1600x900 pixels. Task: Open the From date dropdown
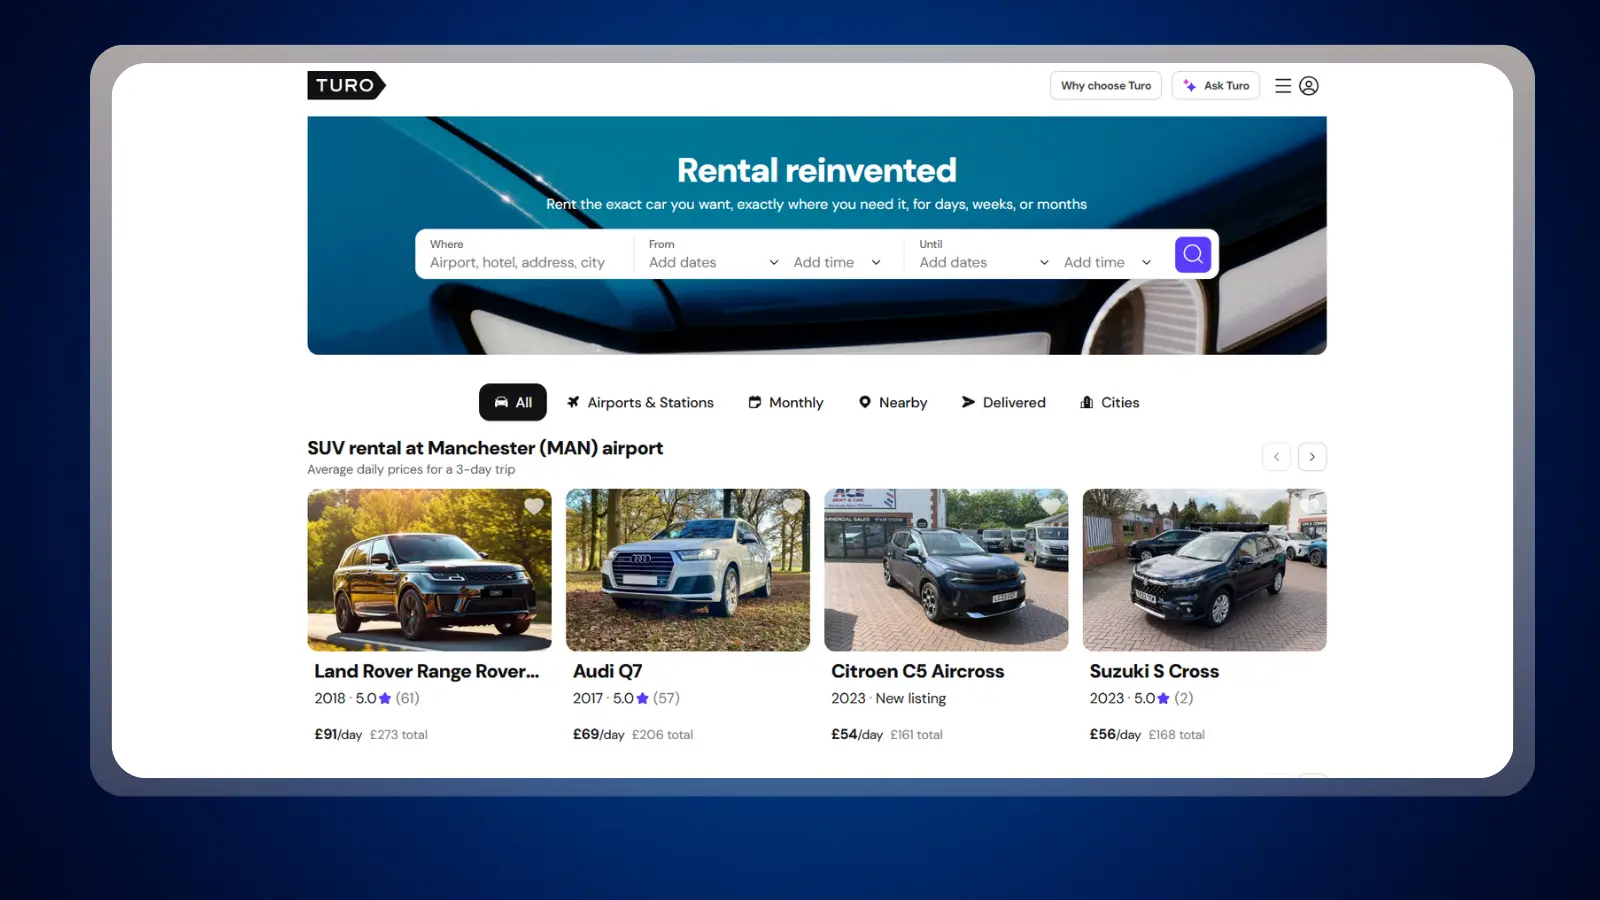(713, 262)
